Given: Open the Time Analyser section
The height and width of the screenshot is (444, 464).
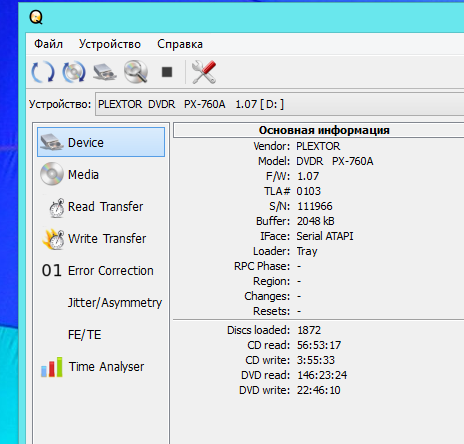Looking at the screenshot, I should point(101,366).
